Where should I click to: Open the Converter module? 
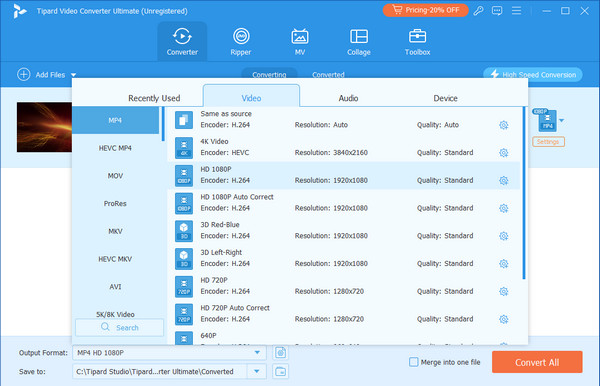pyautogui.click(x=182, y=41)
